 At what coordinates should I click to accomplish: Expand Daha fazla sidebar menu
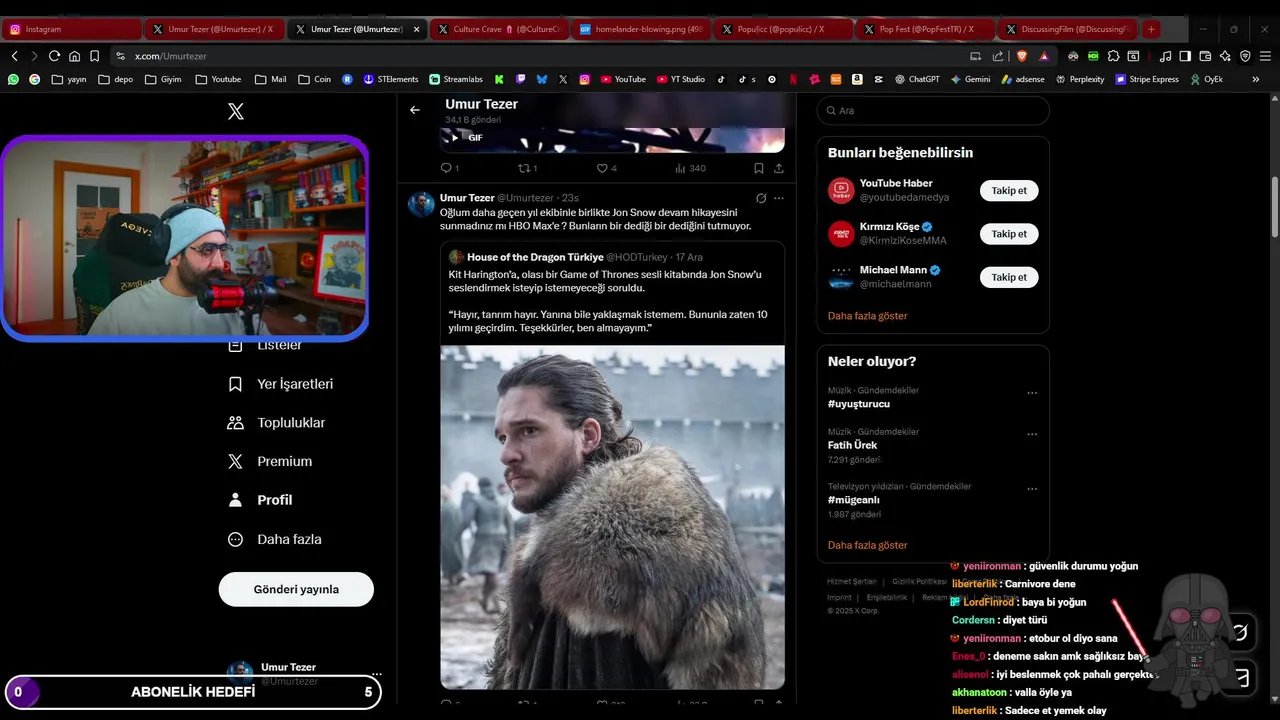coord(275,539)
